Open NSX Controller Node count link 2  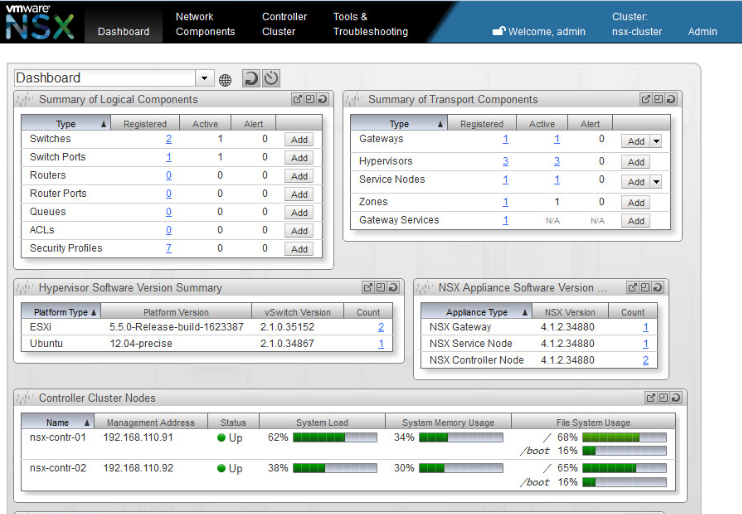(x=645, y=360)
